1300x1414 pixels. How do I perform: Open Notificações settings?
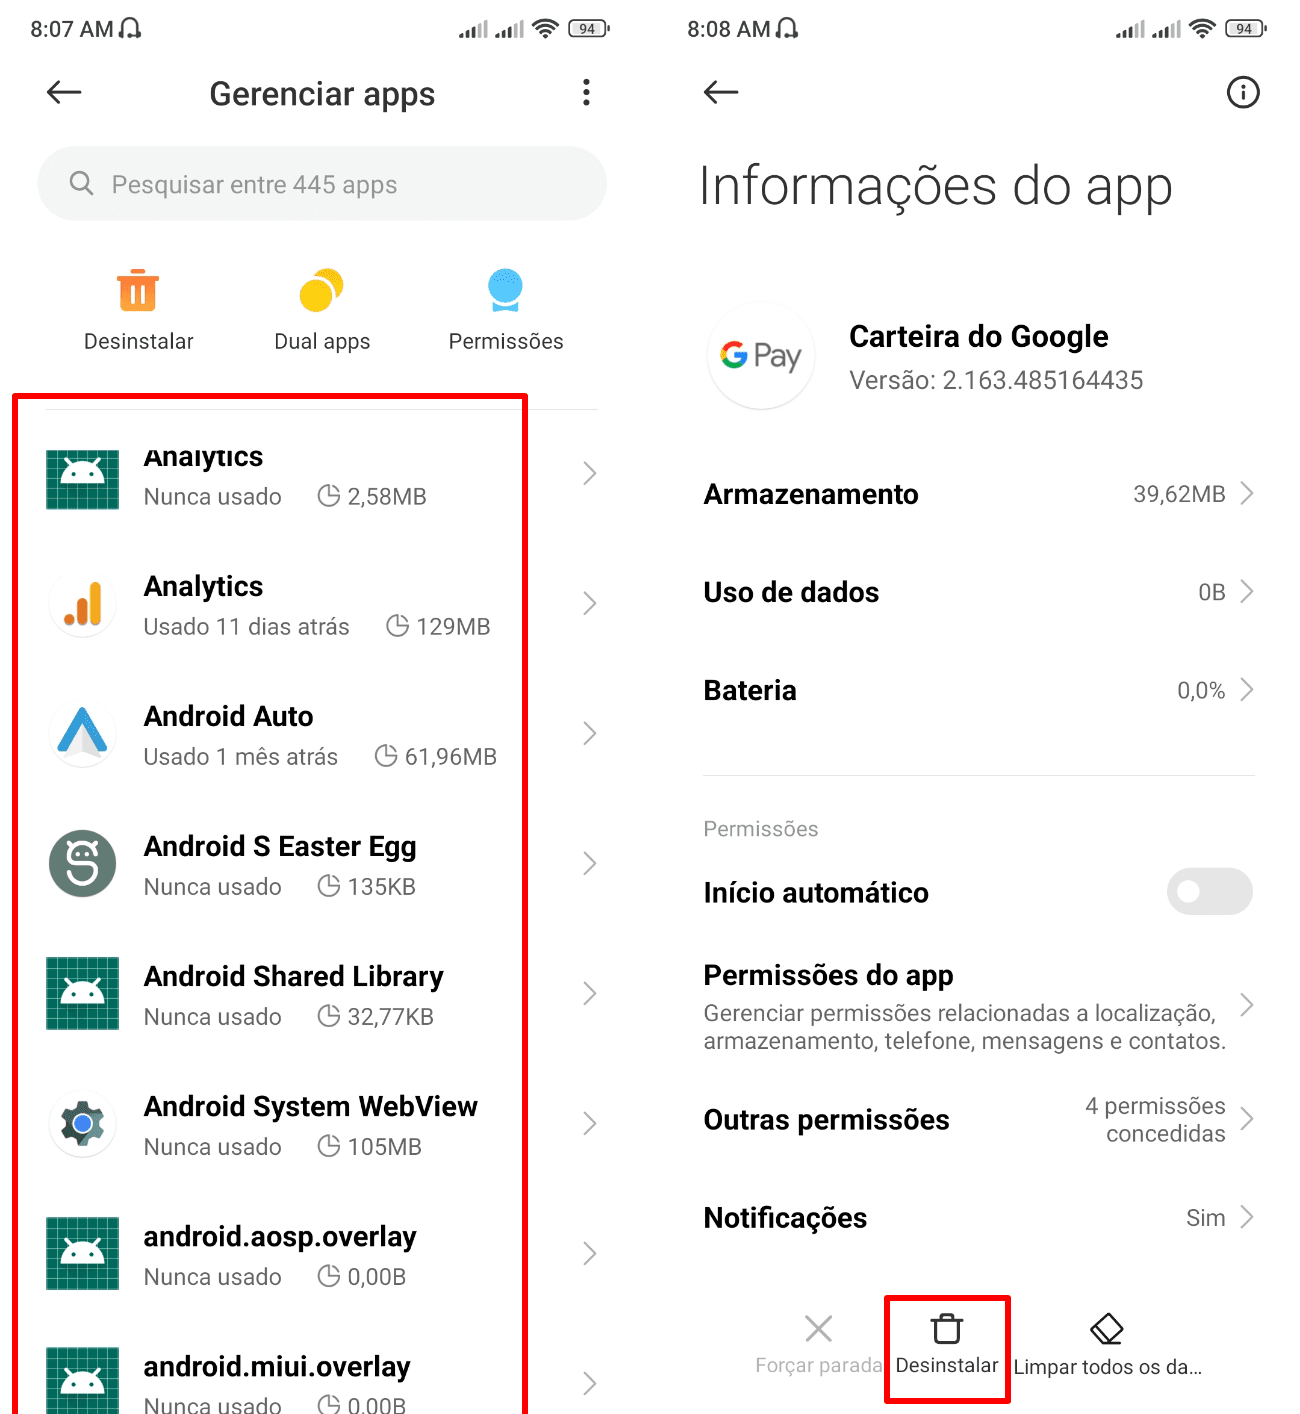coord(979,1218)
